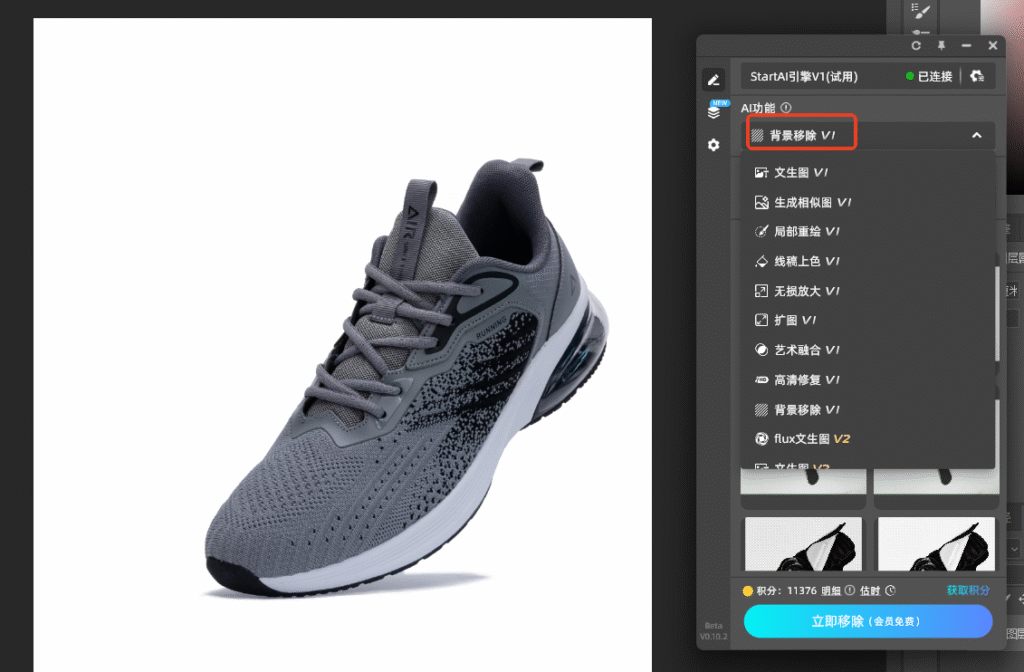Click the refresh icon in plugin header

coord(916,46)
